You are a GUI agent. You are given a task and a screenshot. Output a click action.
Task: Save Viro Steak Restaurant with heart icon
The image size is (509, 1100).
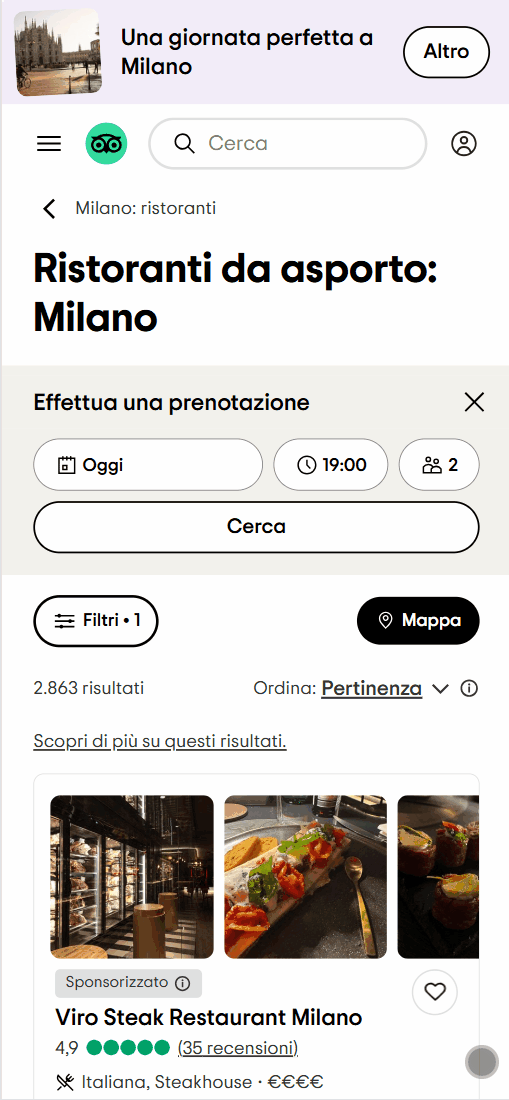point(435,992)
